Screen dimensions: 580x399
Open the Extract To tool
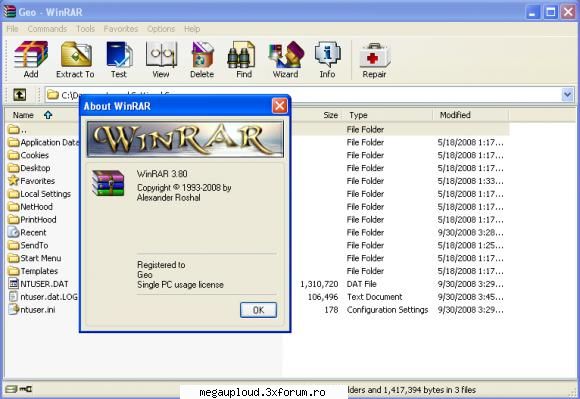pyautogui.click(x=75, y=59)
